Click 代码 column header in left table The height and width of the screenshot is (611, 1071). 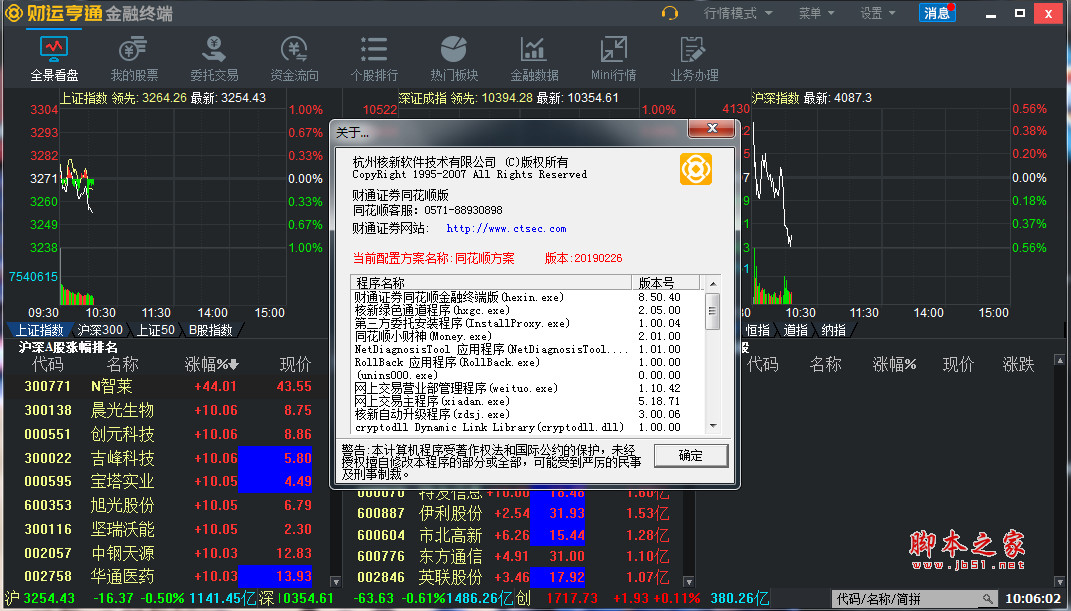click(47, 365)
